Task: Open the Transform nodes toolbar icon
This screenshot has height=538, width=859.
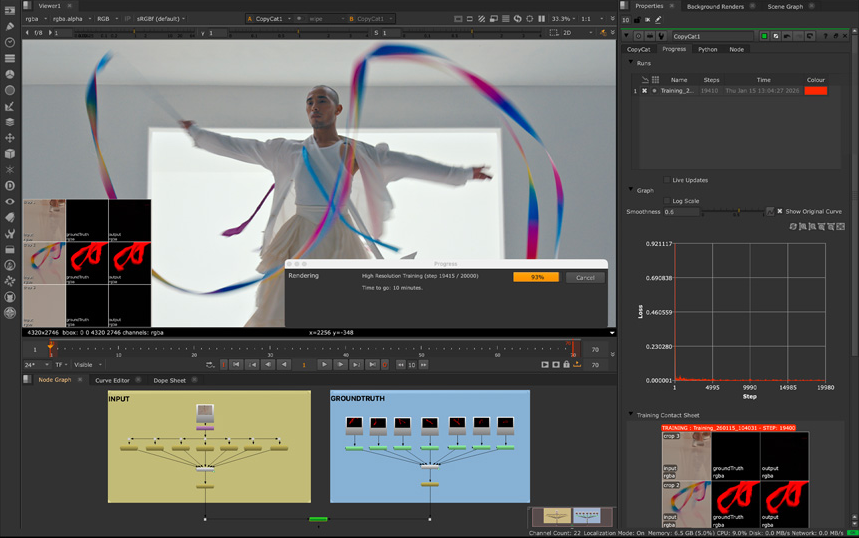Action: click(x=10, y=138)
